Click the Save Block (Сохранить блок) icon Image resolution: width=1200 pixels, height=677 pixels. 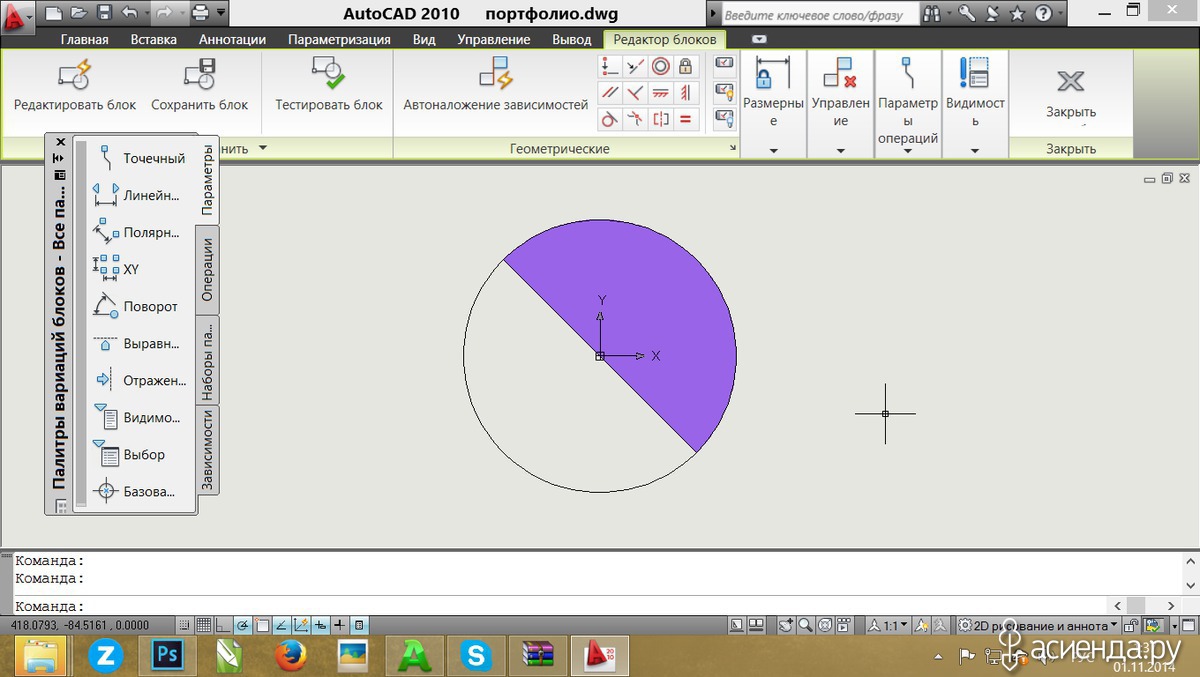200,75
